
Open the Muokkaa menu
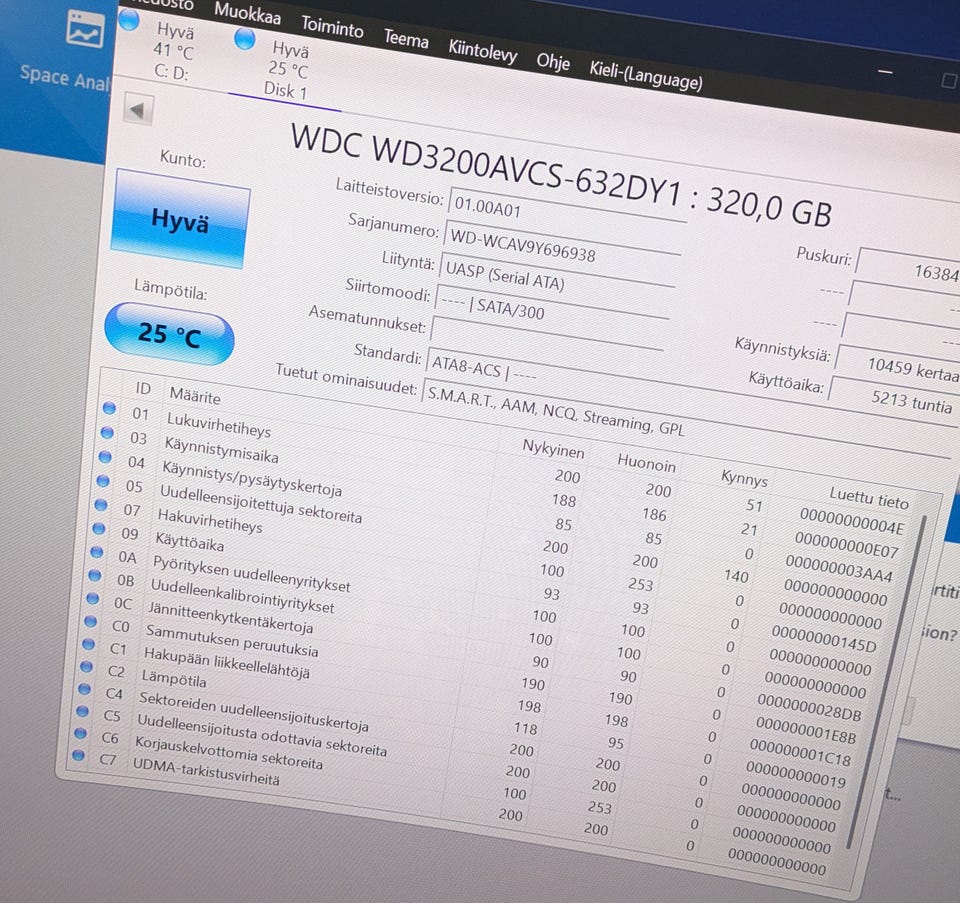pyautogui.click(x=247, y=13)
